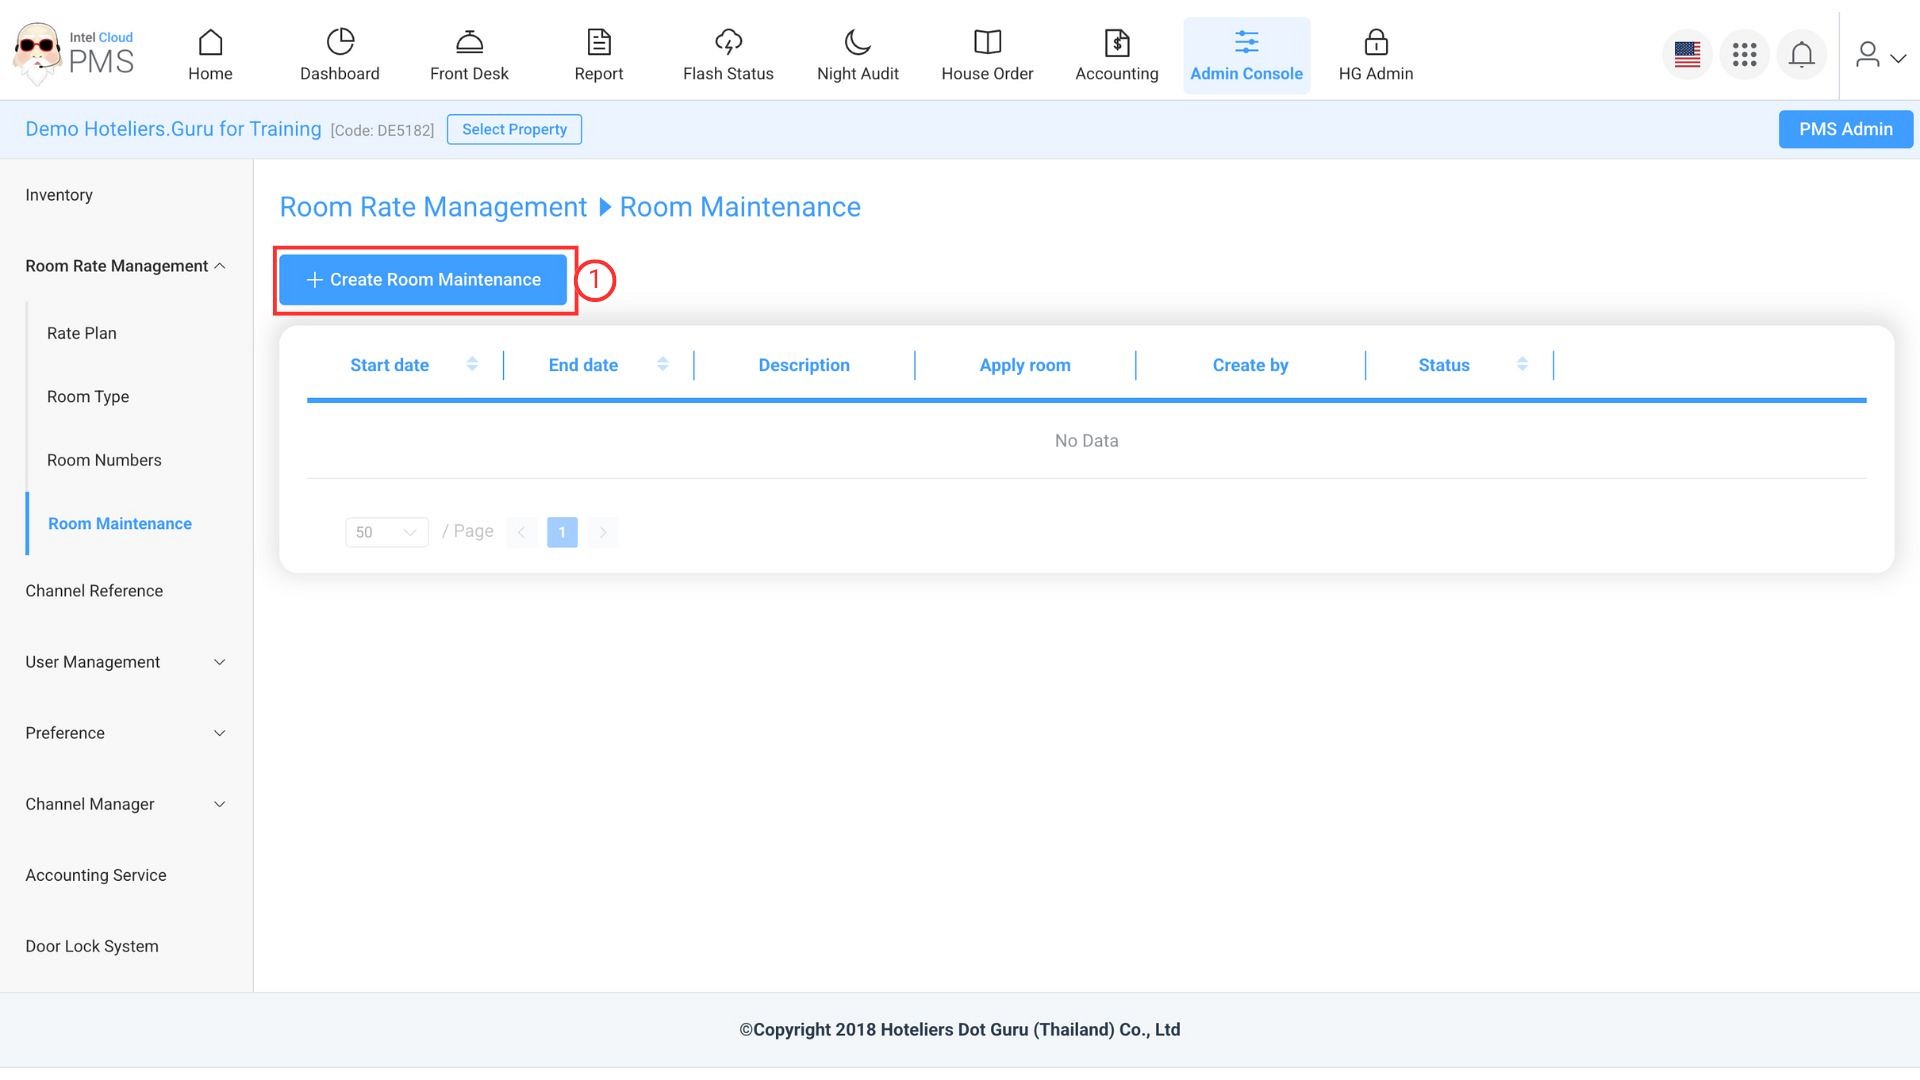Click the Night Audit moon icon
This screenshot has width=1920, height=1080.
click(x=857, y=42)
